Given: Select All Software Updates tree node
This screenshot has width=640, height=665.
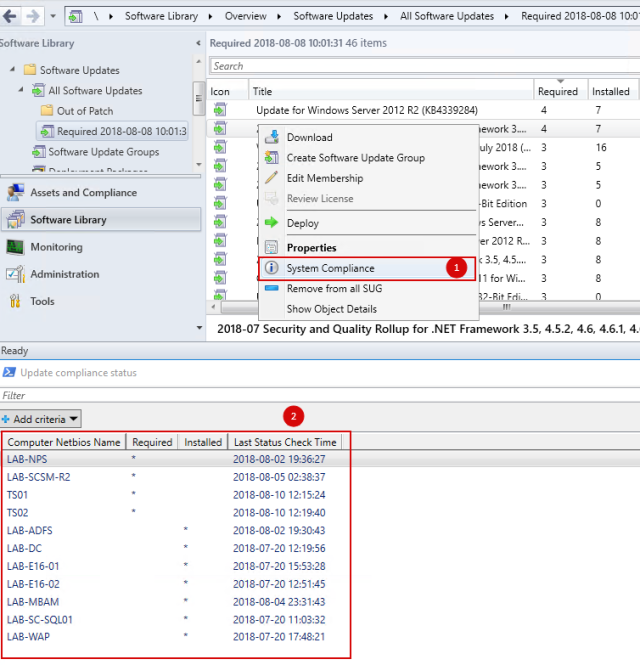Looking at the screenshot, I should [95, 90].
